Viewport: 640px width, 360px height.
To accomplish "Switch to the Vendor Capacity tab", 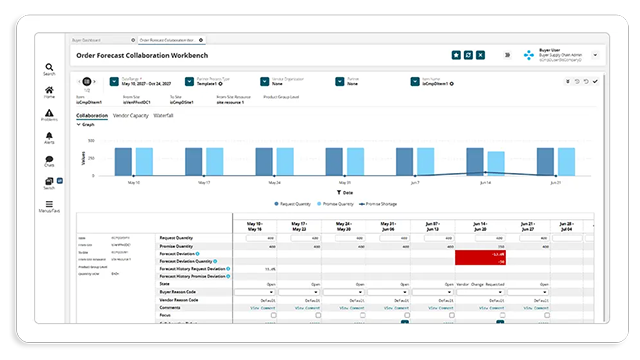I will pos(131,116).
